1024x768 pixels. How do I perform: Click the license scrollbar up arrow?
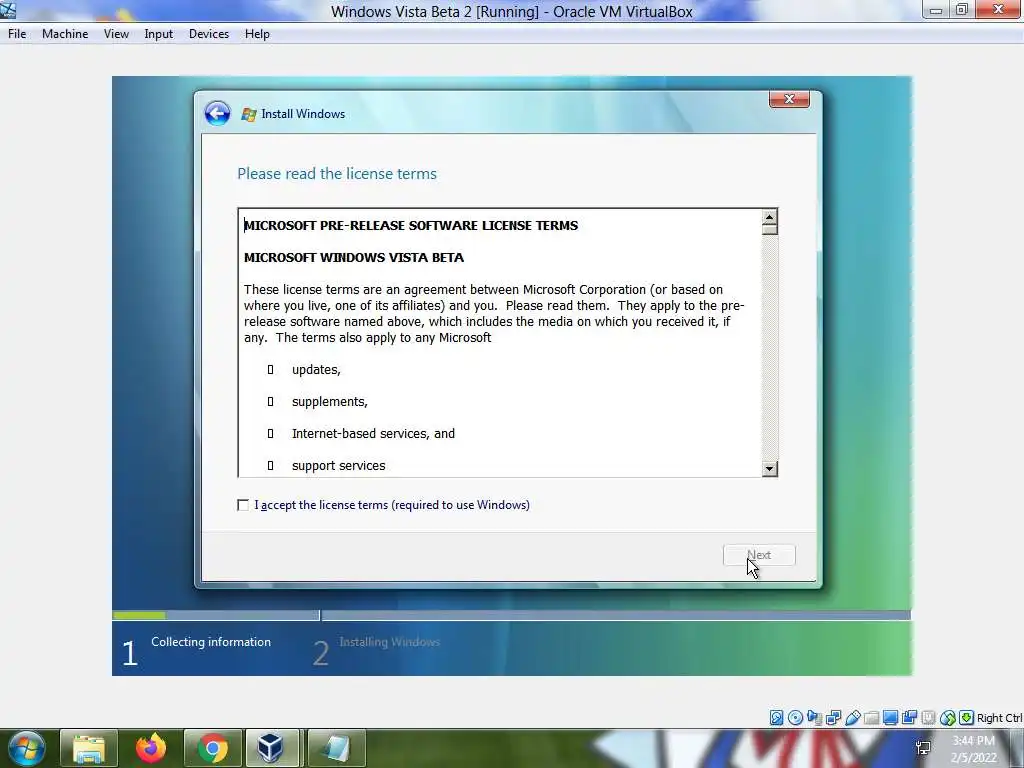tap(769, 217)
